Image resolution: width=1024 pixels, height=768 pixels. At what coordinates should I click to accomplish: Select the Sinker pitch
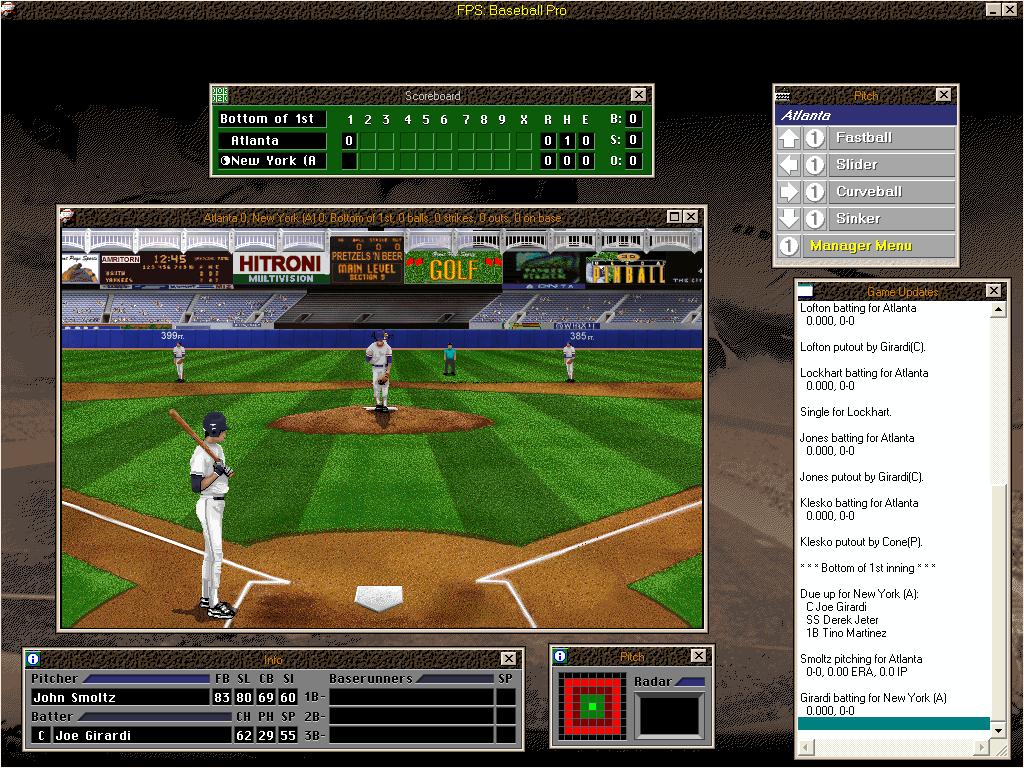891,218
